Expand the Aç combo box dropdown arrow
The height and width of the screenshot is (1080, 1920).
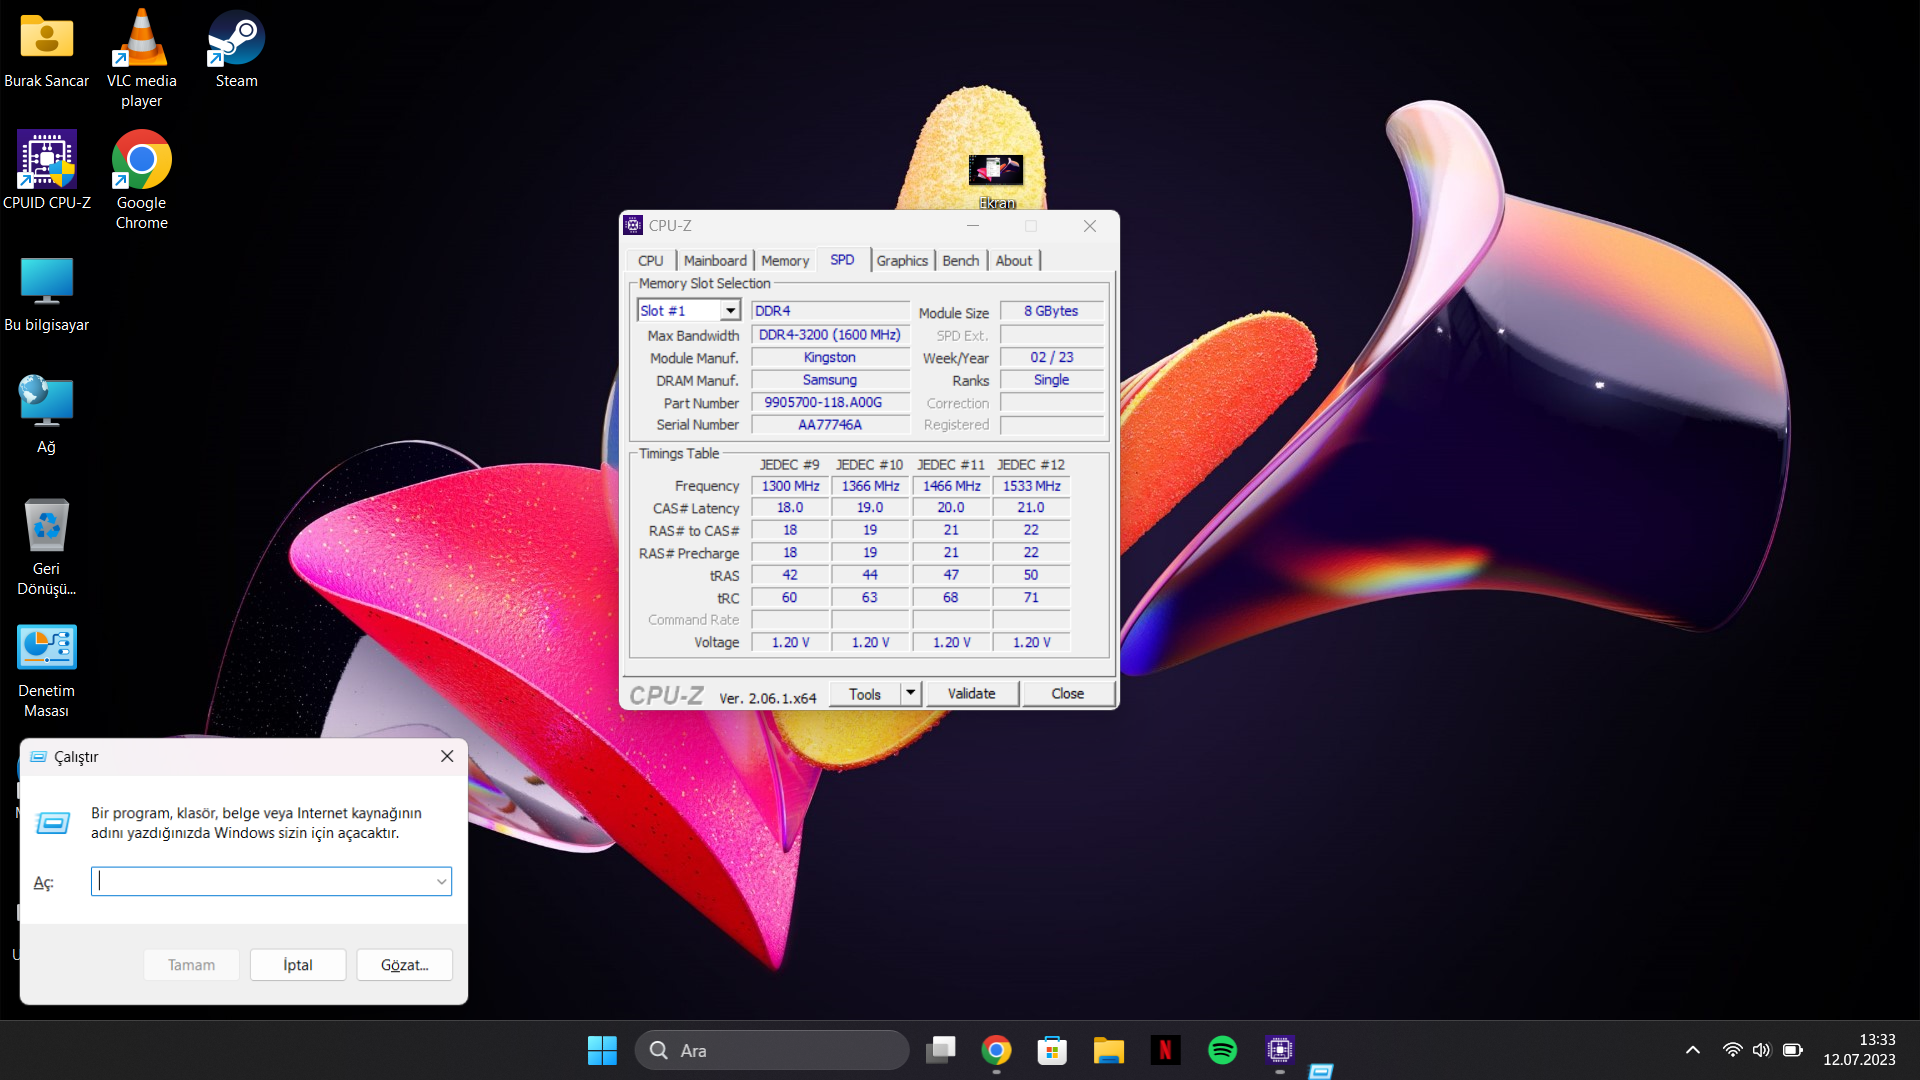tap(441, 881)
